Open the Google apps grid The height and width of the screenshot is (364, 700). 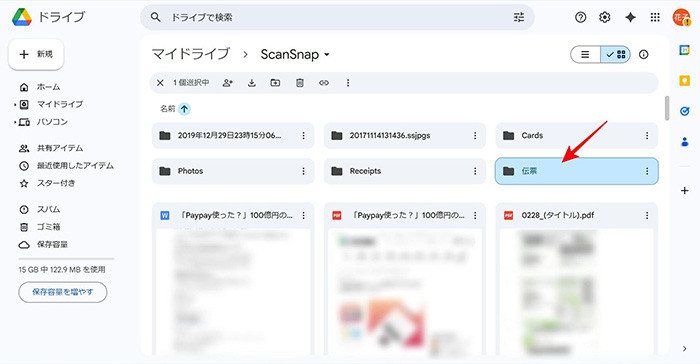pos(655,17)
